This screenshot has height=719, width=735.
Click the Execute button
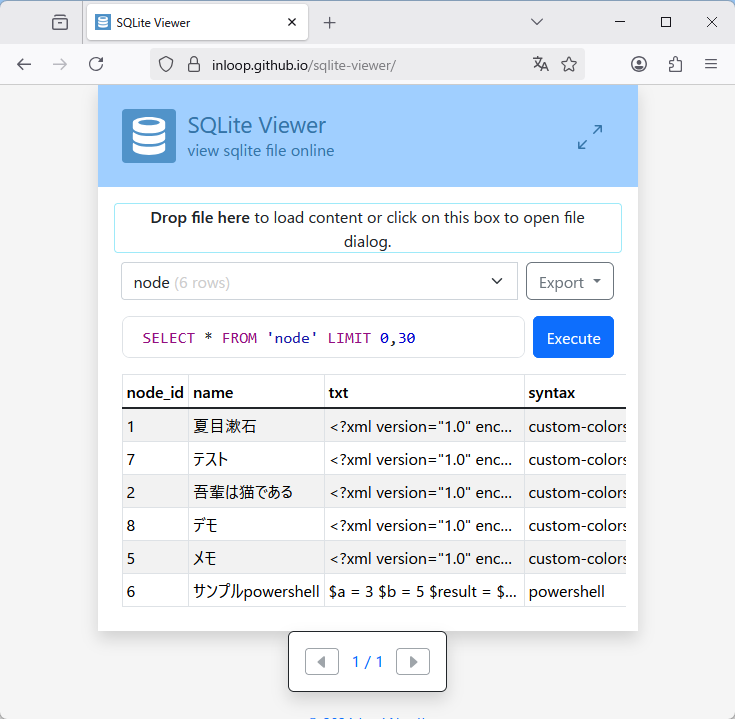[x=573, y=337]
